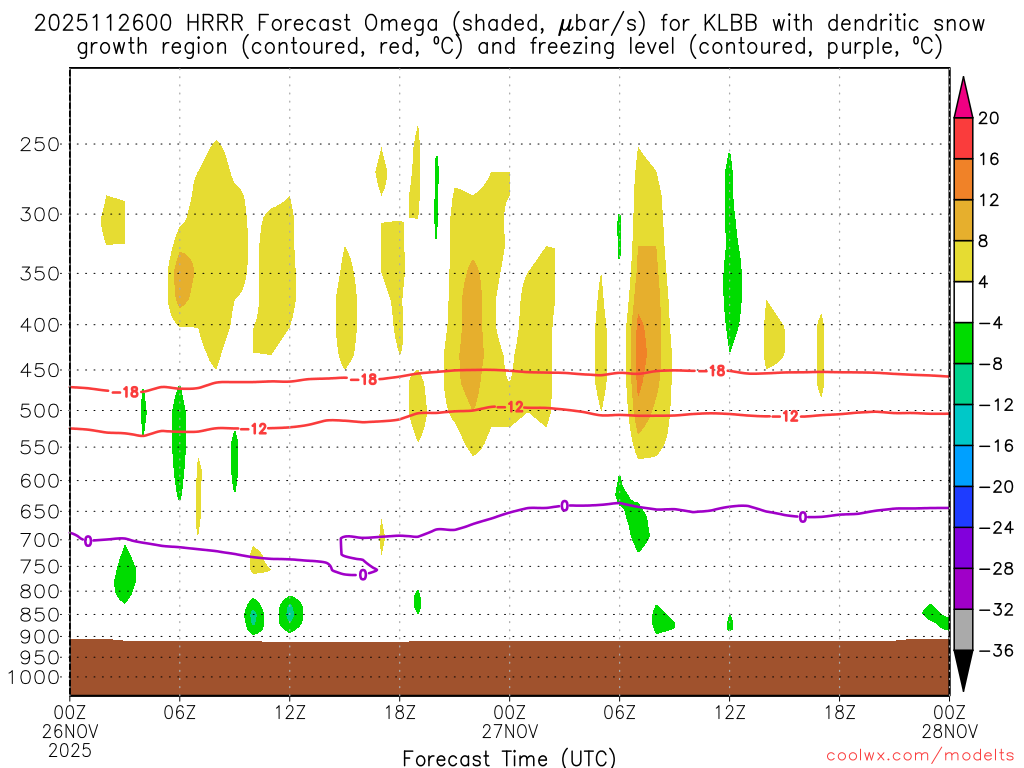
Task: Click the gray -32 to -36 colorbar segment
Action: (963, 630)
